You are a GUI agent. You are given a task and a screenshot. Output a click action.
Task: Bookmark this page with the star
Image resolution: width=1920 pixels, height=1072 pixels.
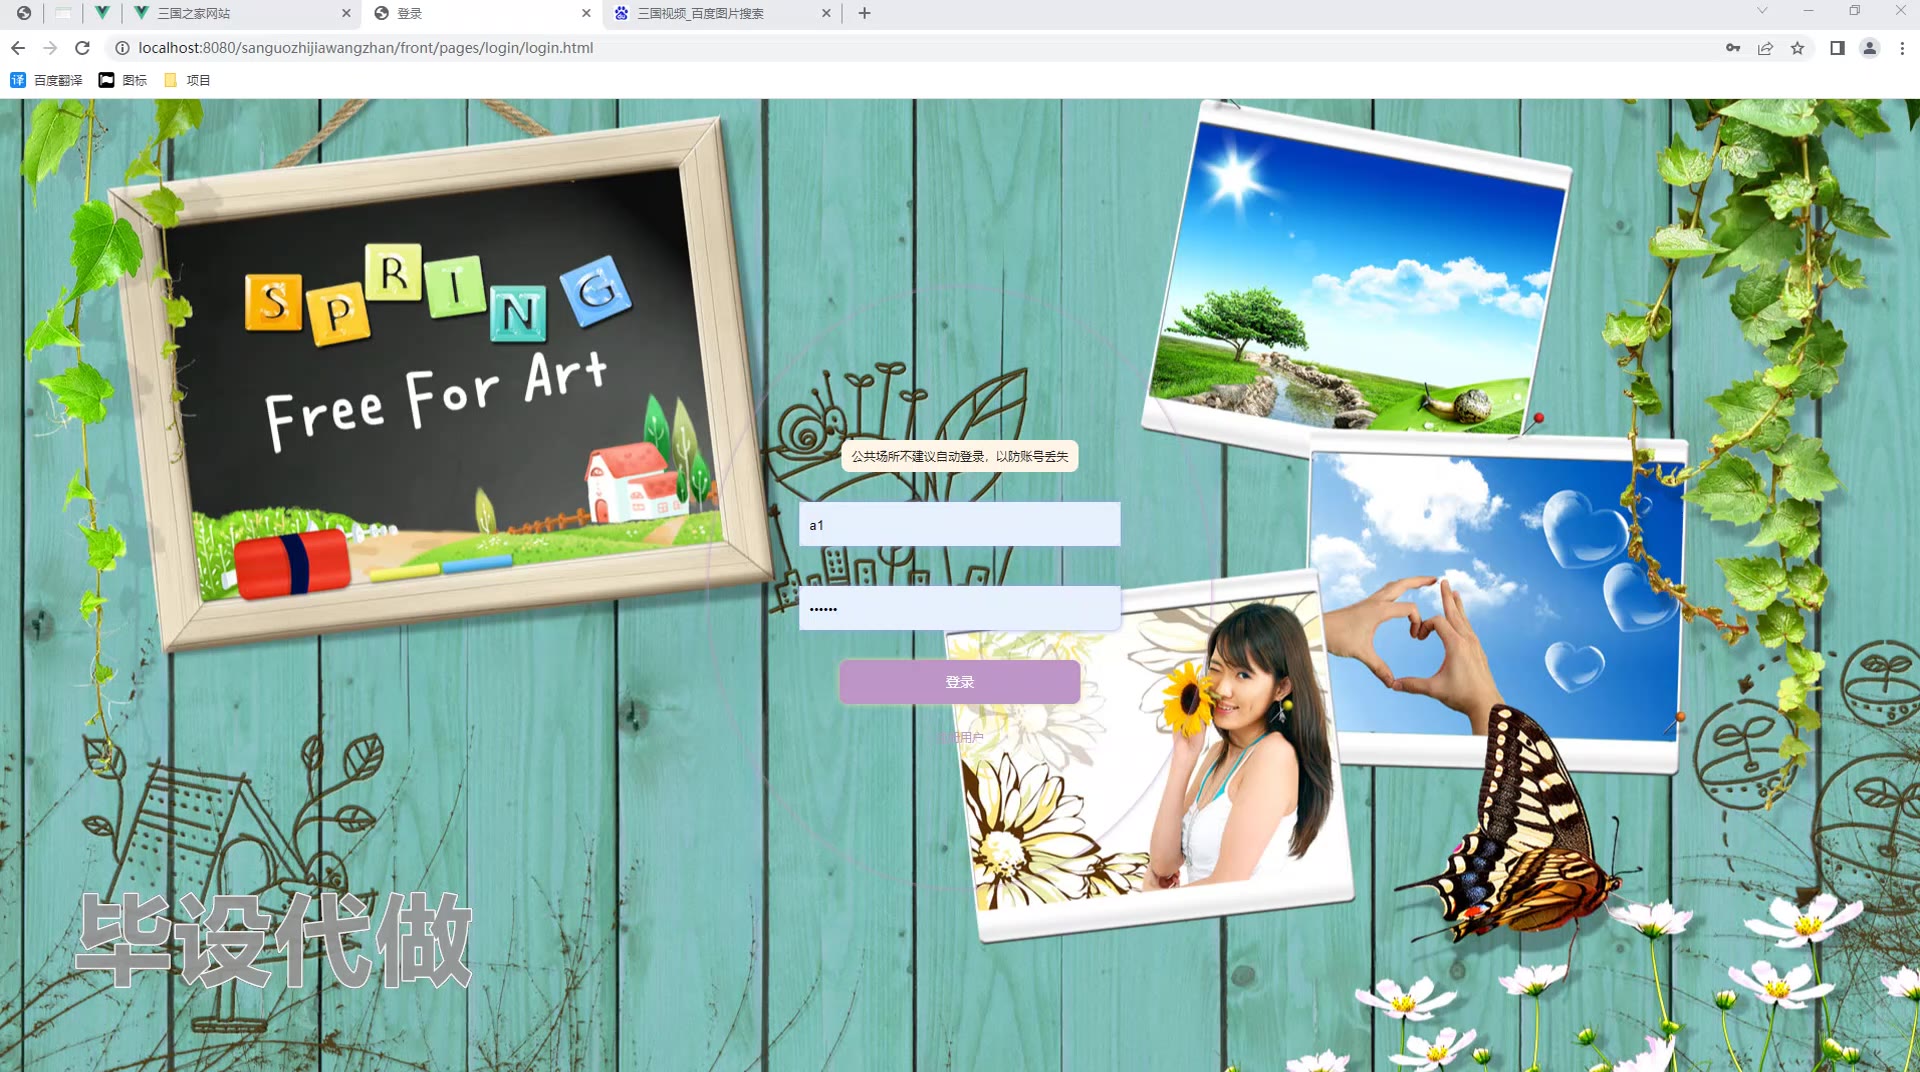click(x=1797, y=48)
